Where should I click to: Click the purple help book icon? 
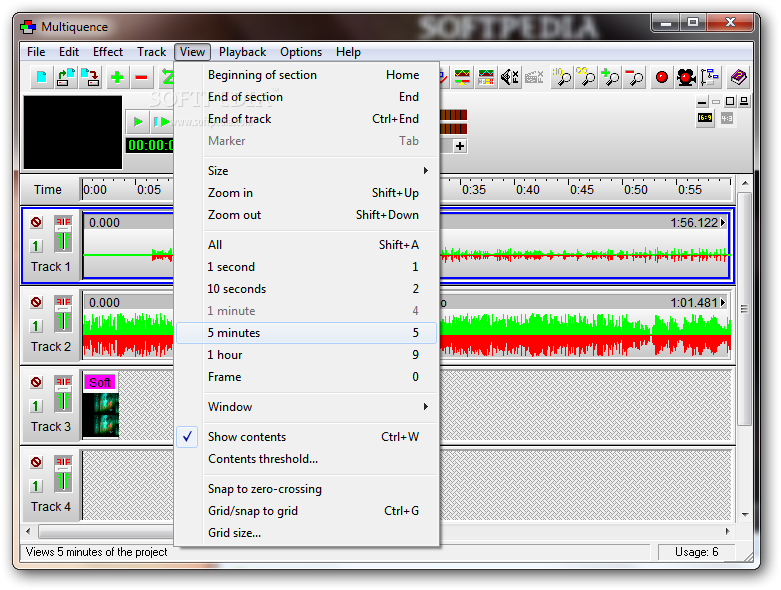[x=739, y=78]
